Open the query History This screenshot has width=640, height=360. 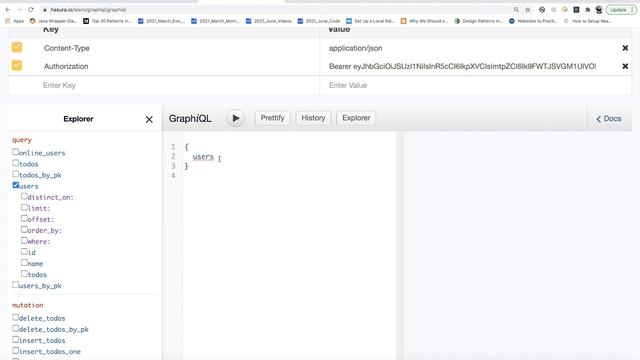313,118
